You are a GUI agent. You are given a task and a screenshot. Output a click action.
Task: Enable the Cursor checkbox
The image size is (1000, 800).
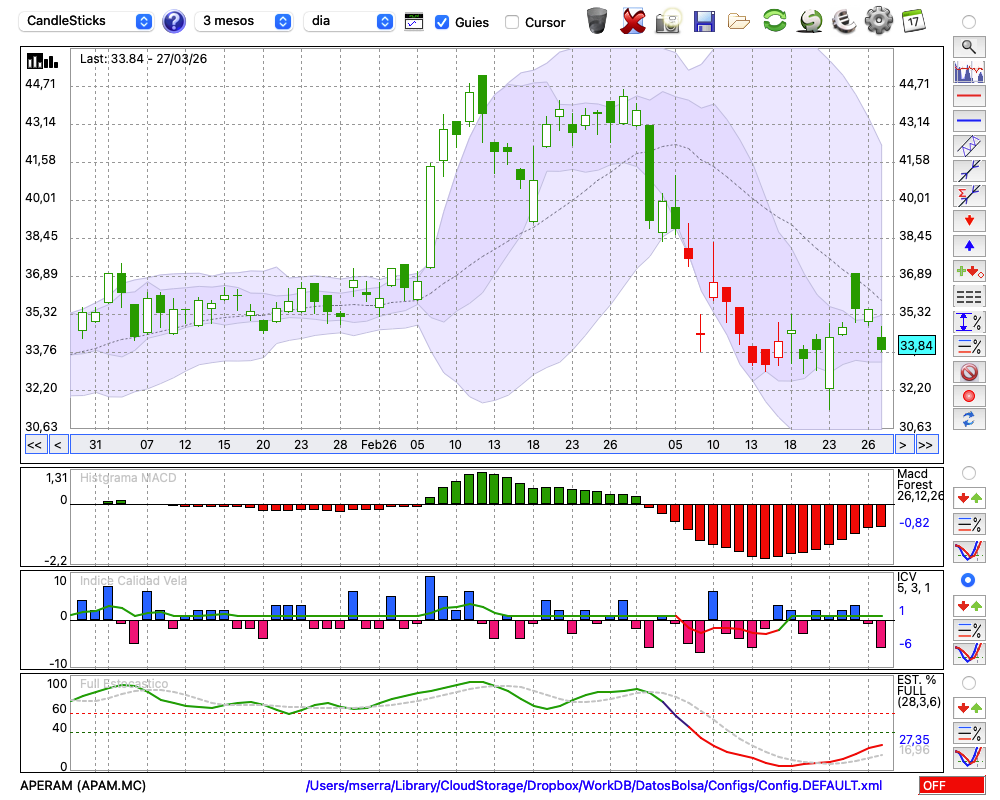(x=512, y=22)
